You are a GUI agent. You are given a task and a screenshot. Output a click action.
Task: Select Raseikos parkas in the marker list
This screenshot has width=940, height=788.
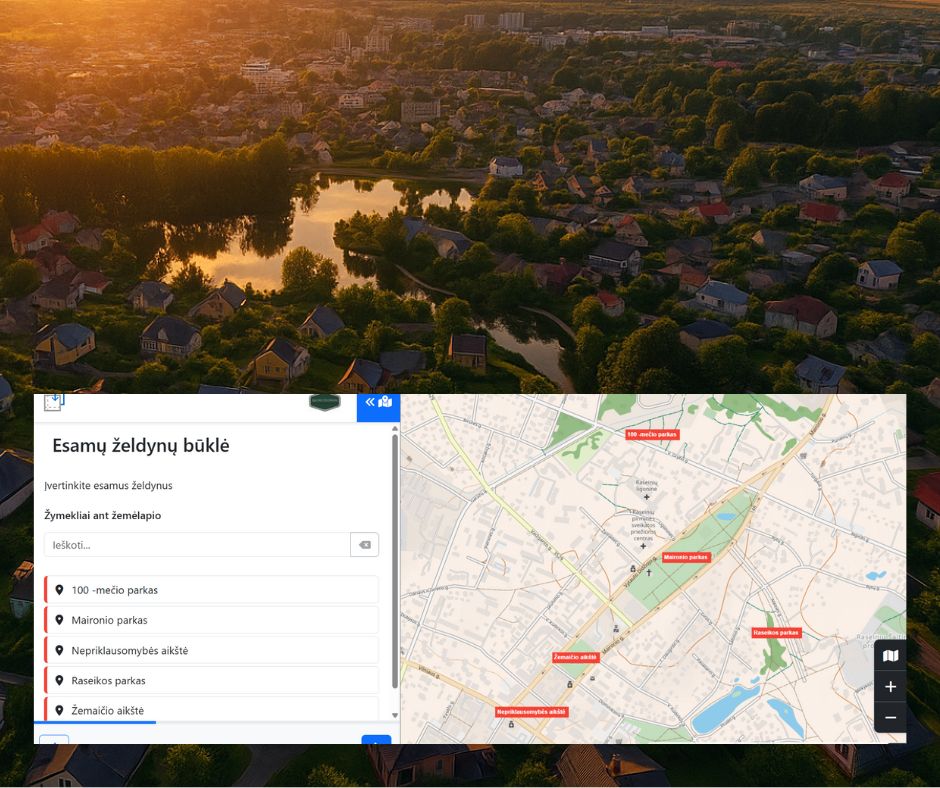(212, 680)
